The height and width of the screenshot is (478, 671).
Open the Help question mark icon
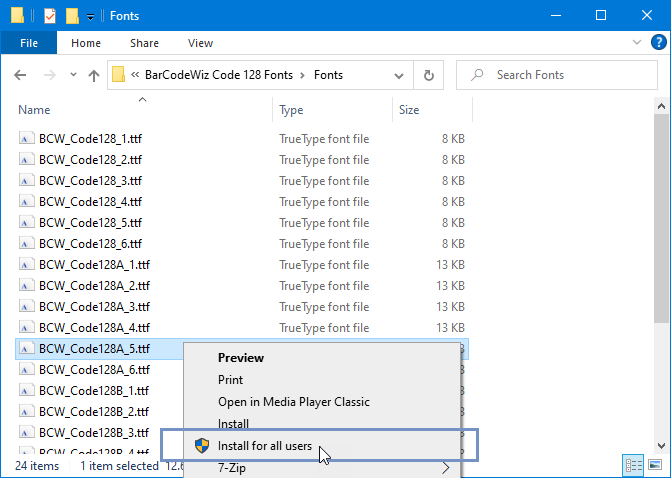659,42
